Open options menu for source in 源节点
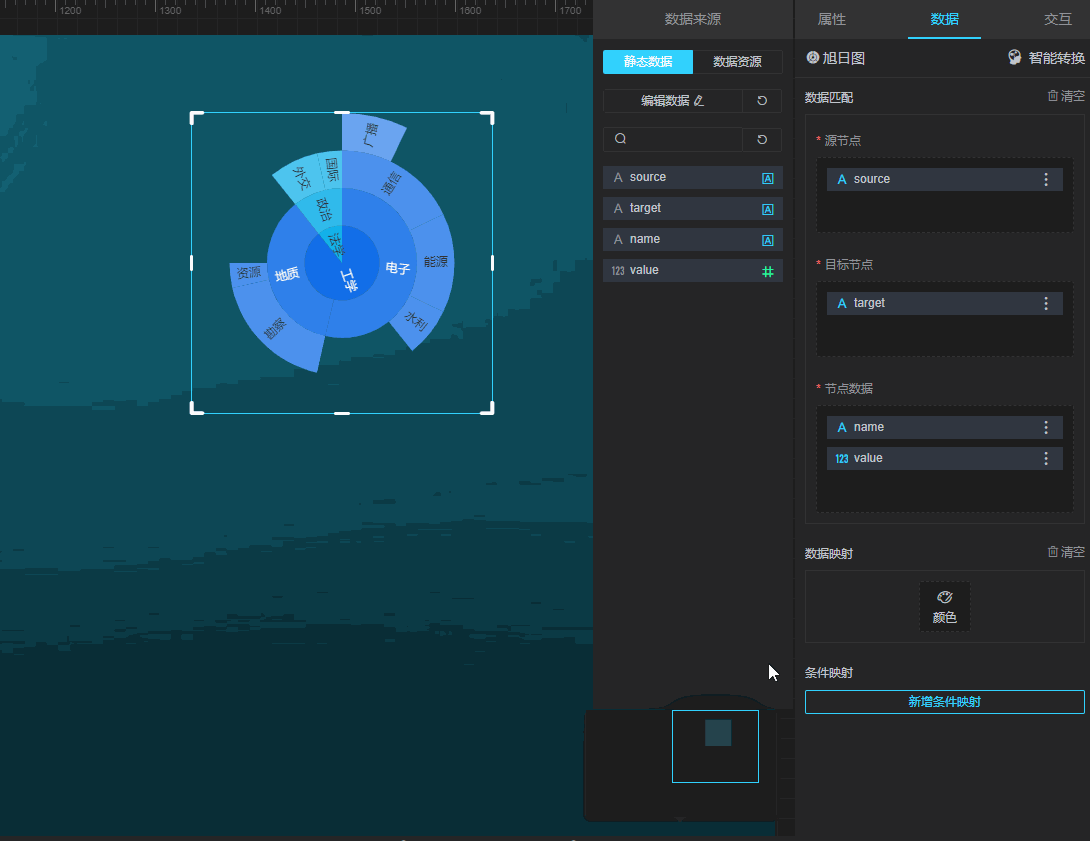 click(x=1046, y=179)
